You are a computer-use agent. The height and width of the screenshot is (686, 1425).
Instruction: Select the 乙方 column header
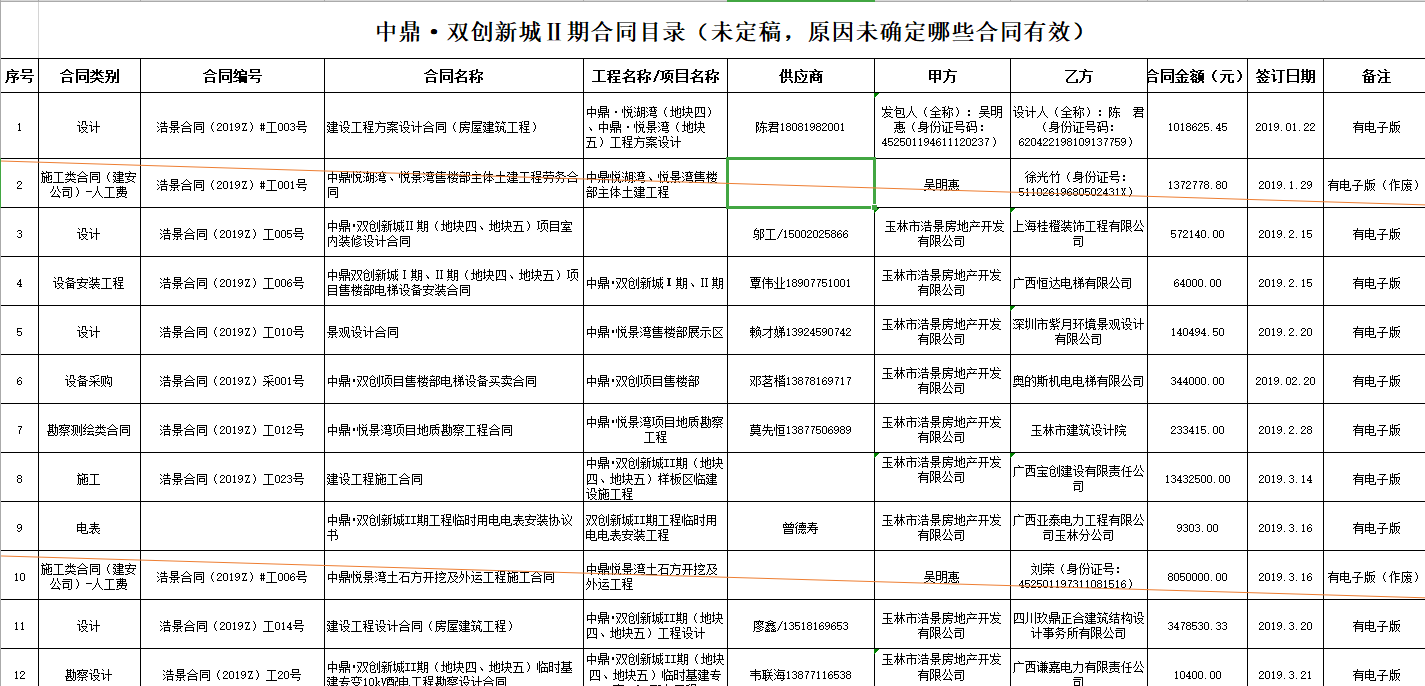coord(1079,76)
